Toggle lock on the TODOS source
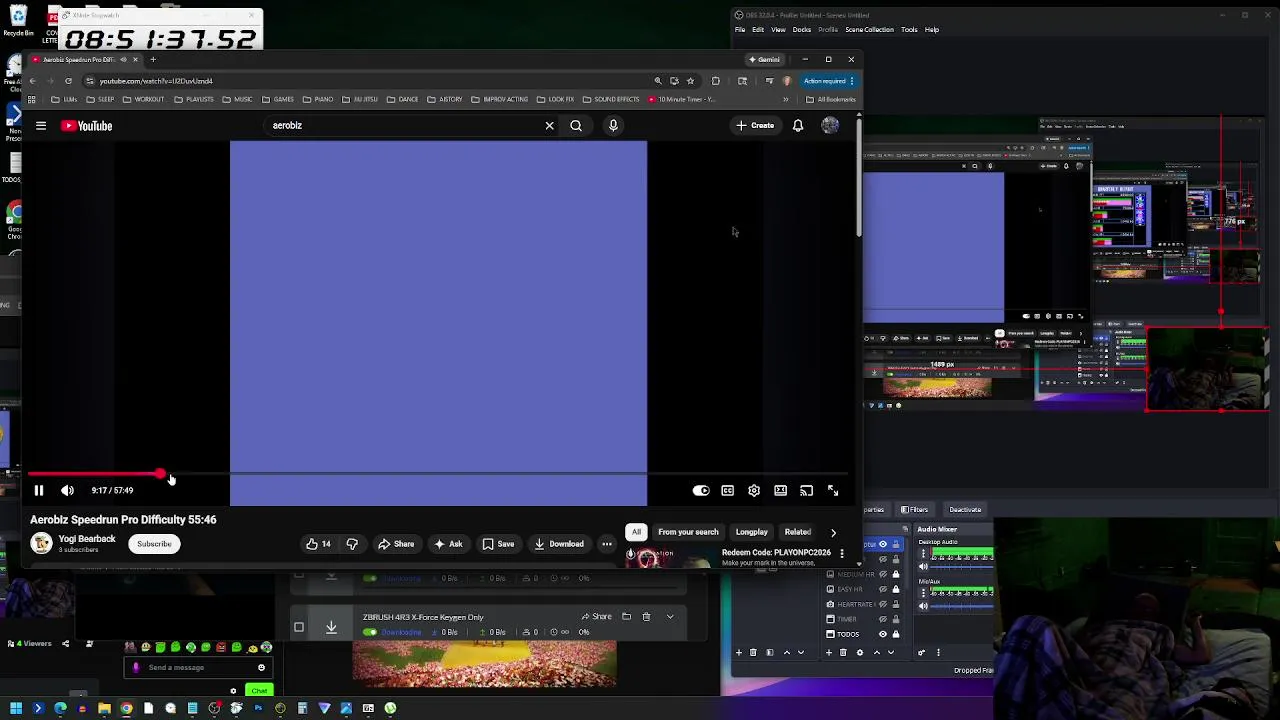Screen dimensions: 1280x720 pyautogui.click(x=896, y=634)
